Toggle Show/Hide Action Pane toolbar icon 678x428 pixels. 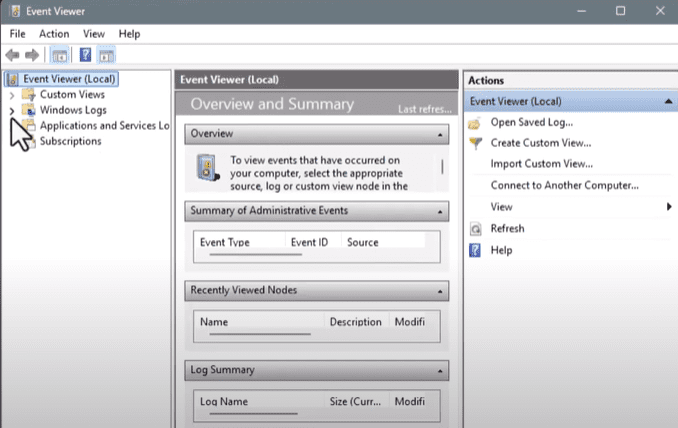pyautogui.click(x=106, y=55)
